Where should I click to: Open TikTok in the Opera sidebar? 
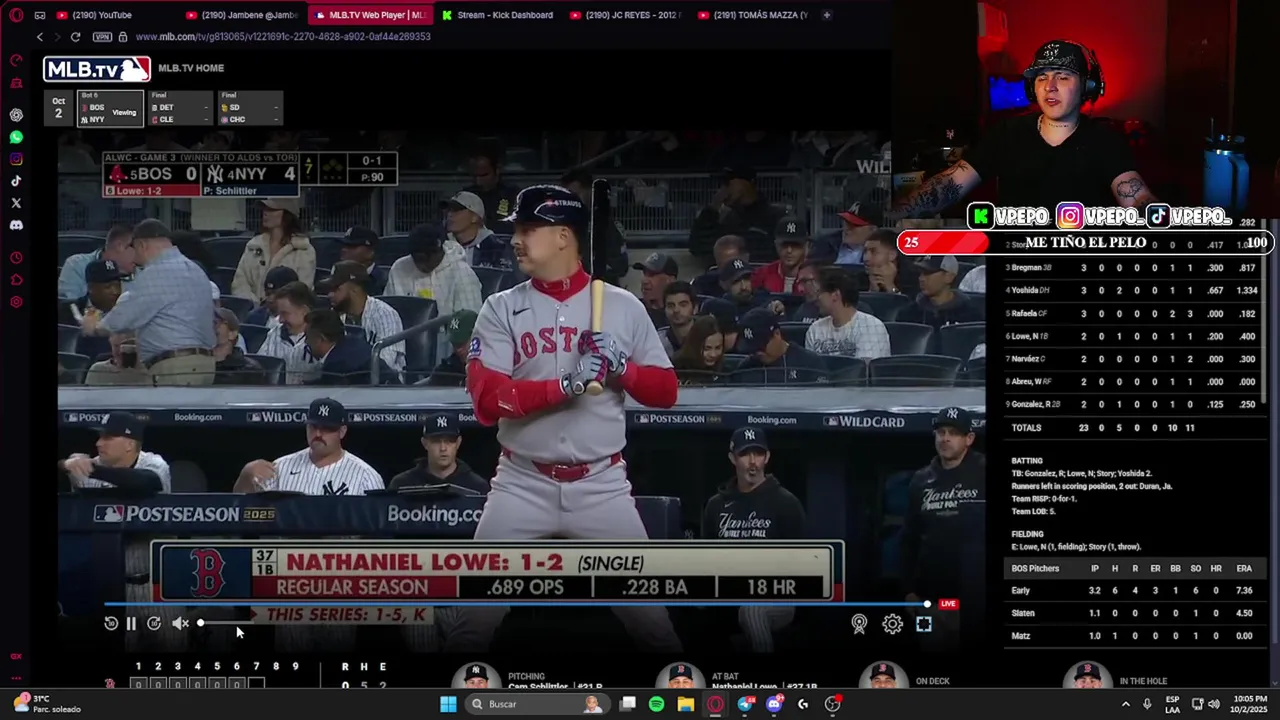pyautogui.click(x=16, y=181)
